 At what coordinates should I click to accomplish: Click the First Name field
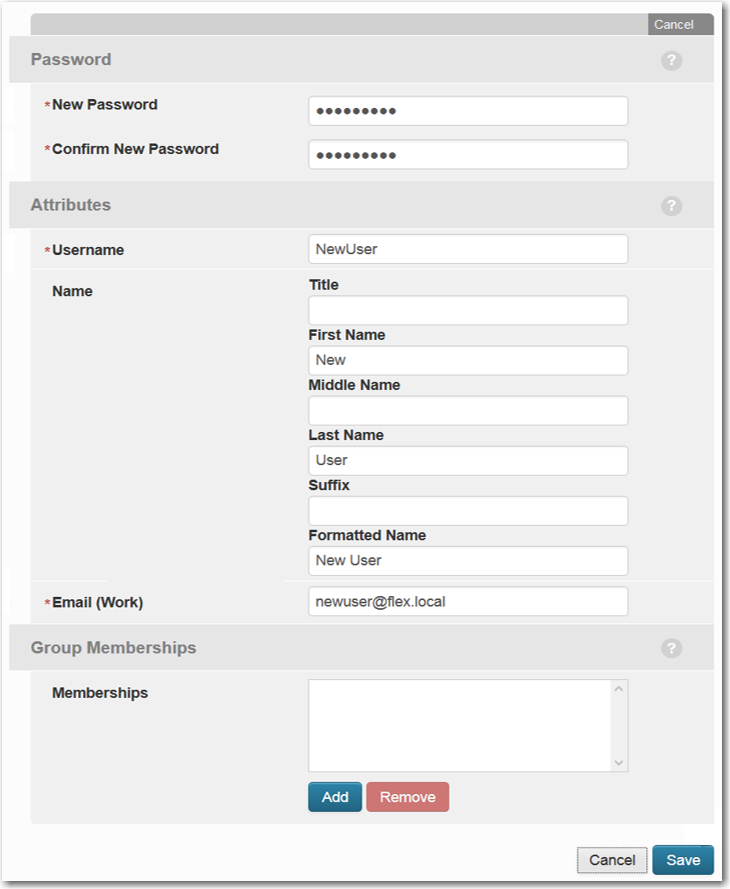pos(467,360)
